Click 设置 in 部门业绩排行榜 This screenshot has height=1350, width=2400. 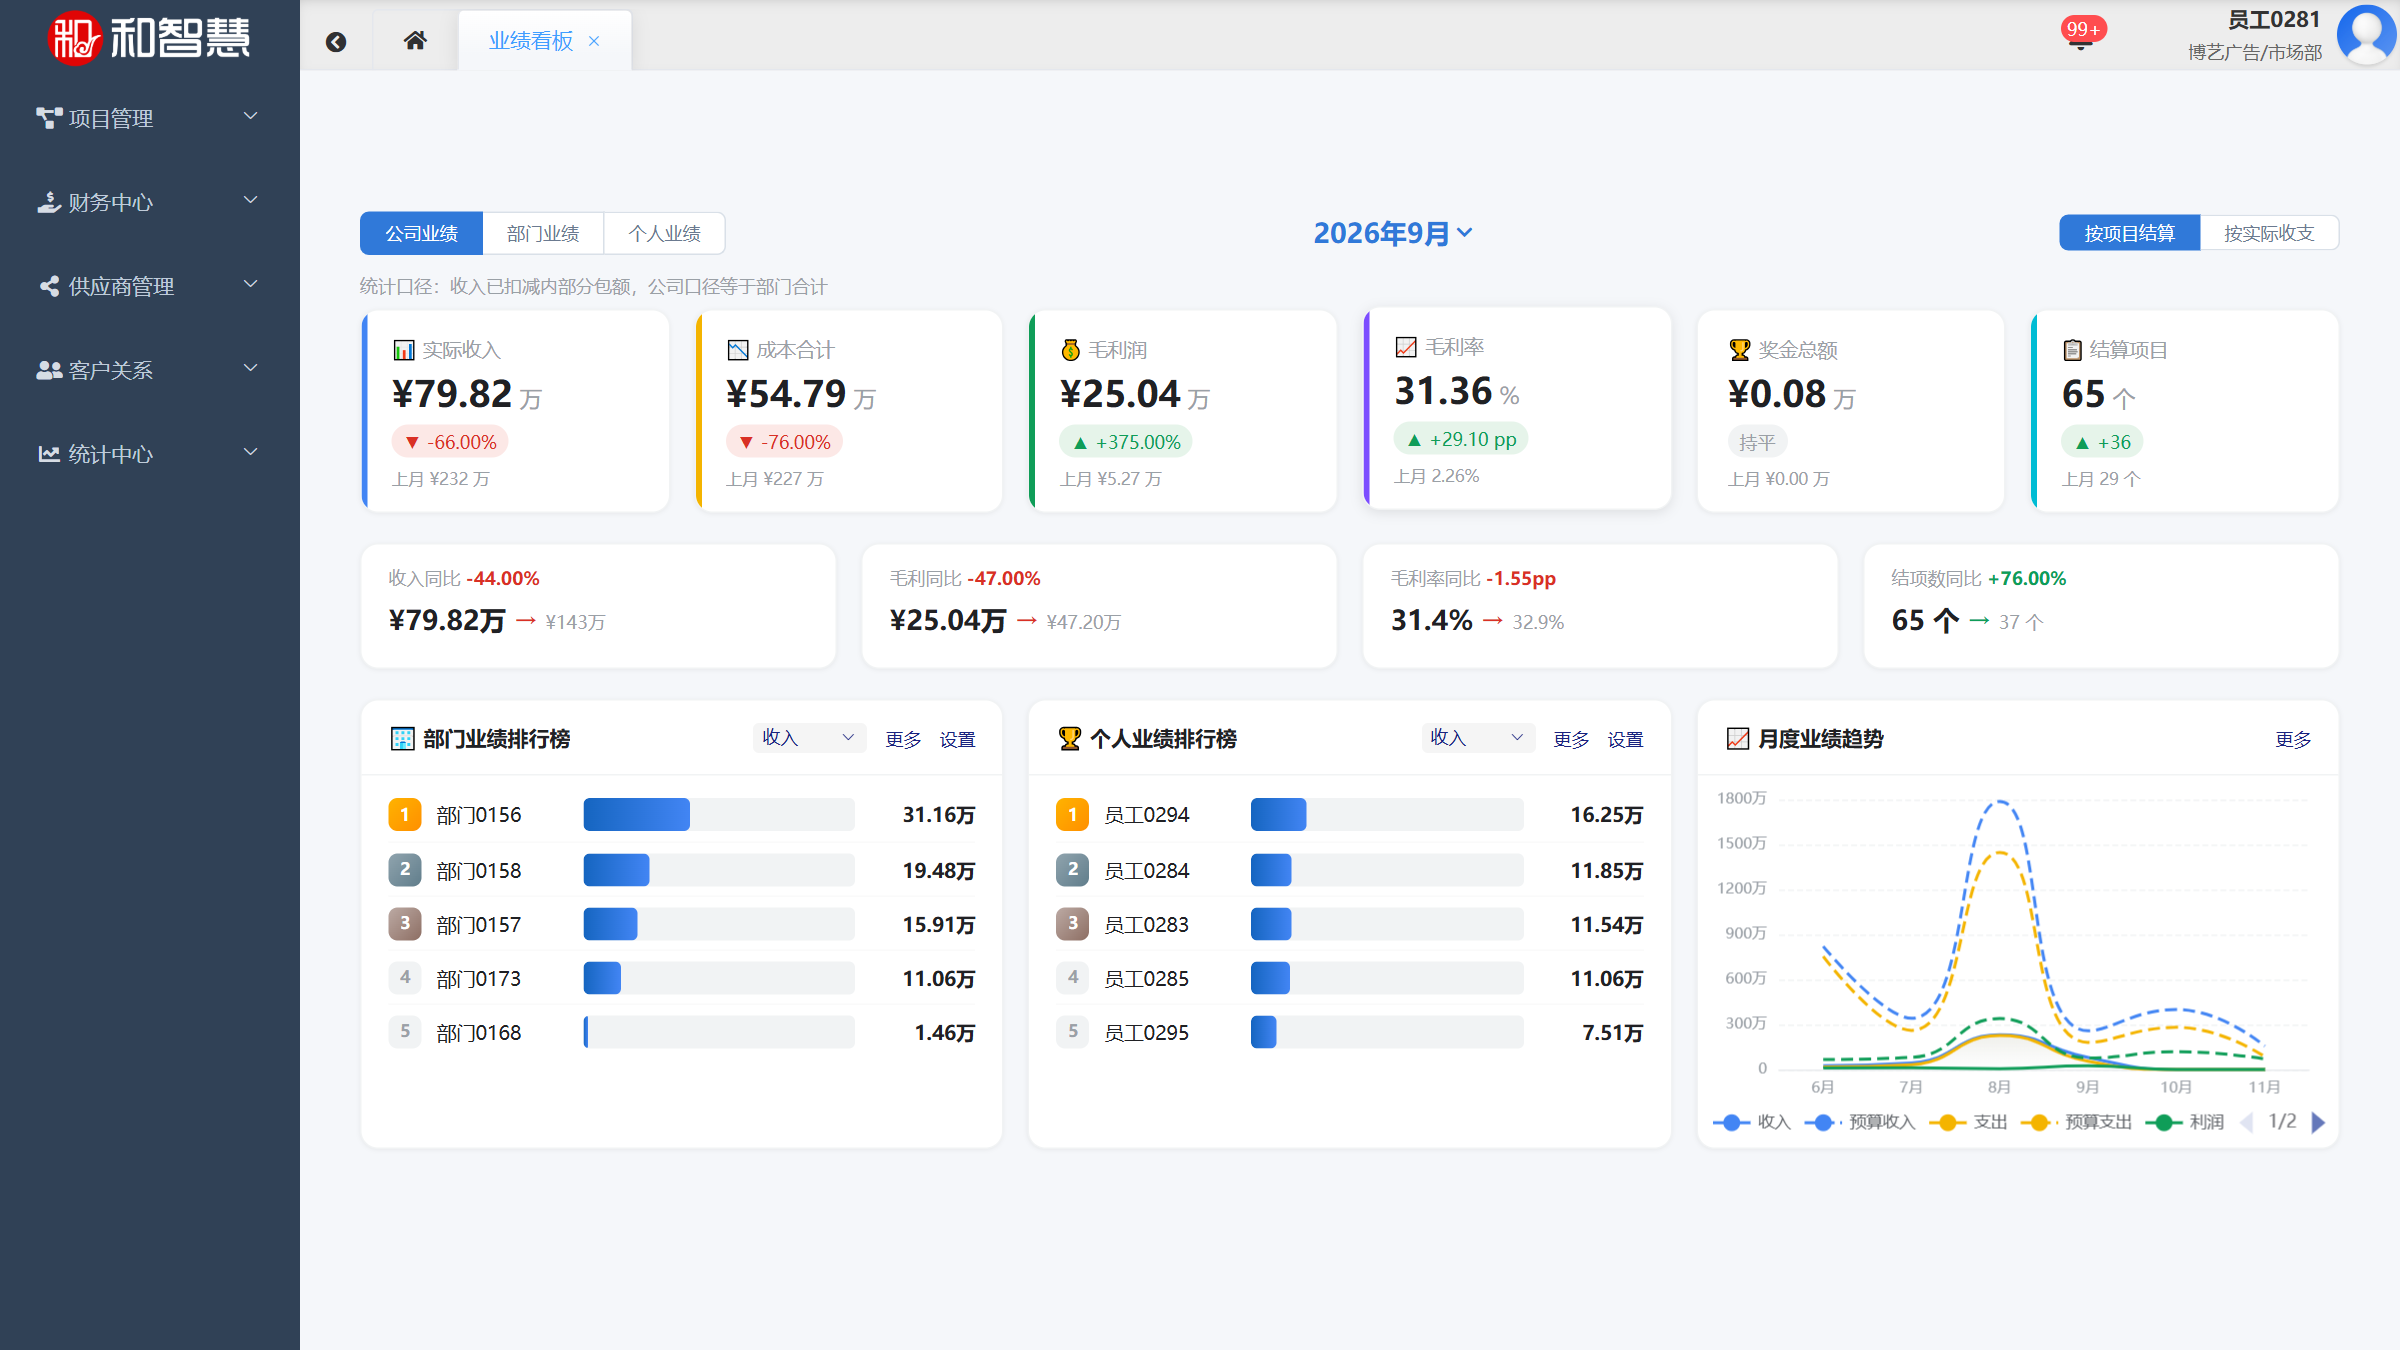tap(958, 740)
